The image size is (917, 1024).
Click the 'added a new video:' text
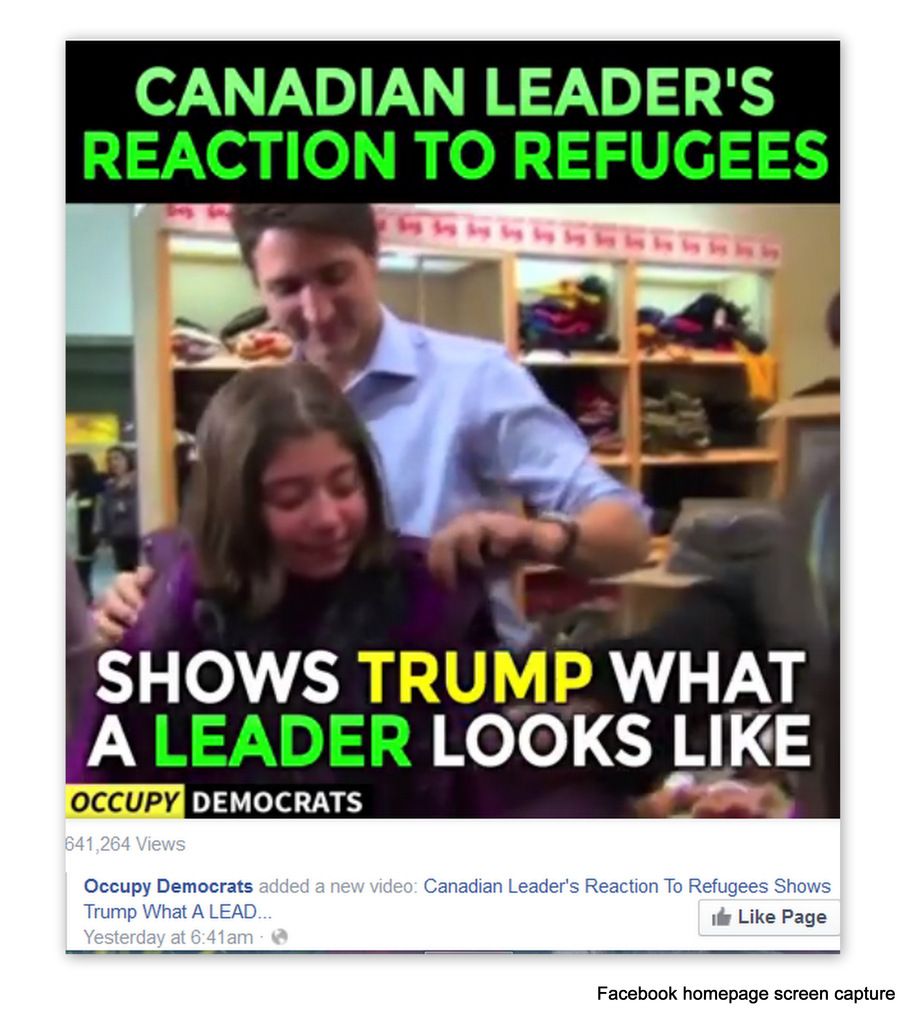pyautogui.click(x=338, y=886)
